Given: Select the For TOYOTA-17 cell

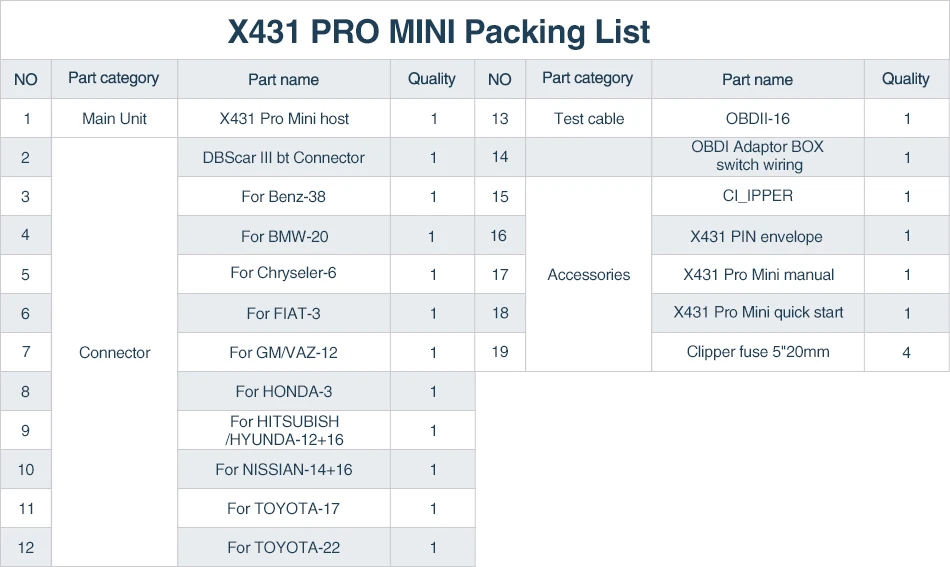Looking at the screenshot, I should [284, 508].
